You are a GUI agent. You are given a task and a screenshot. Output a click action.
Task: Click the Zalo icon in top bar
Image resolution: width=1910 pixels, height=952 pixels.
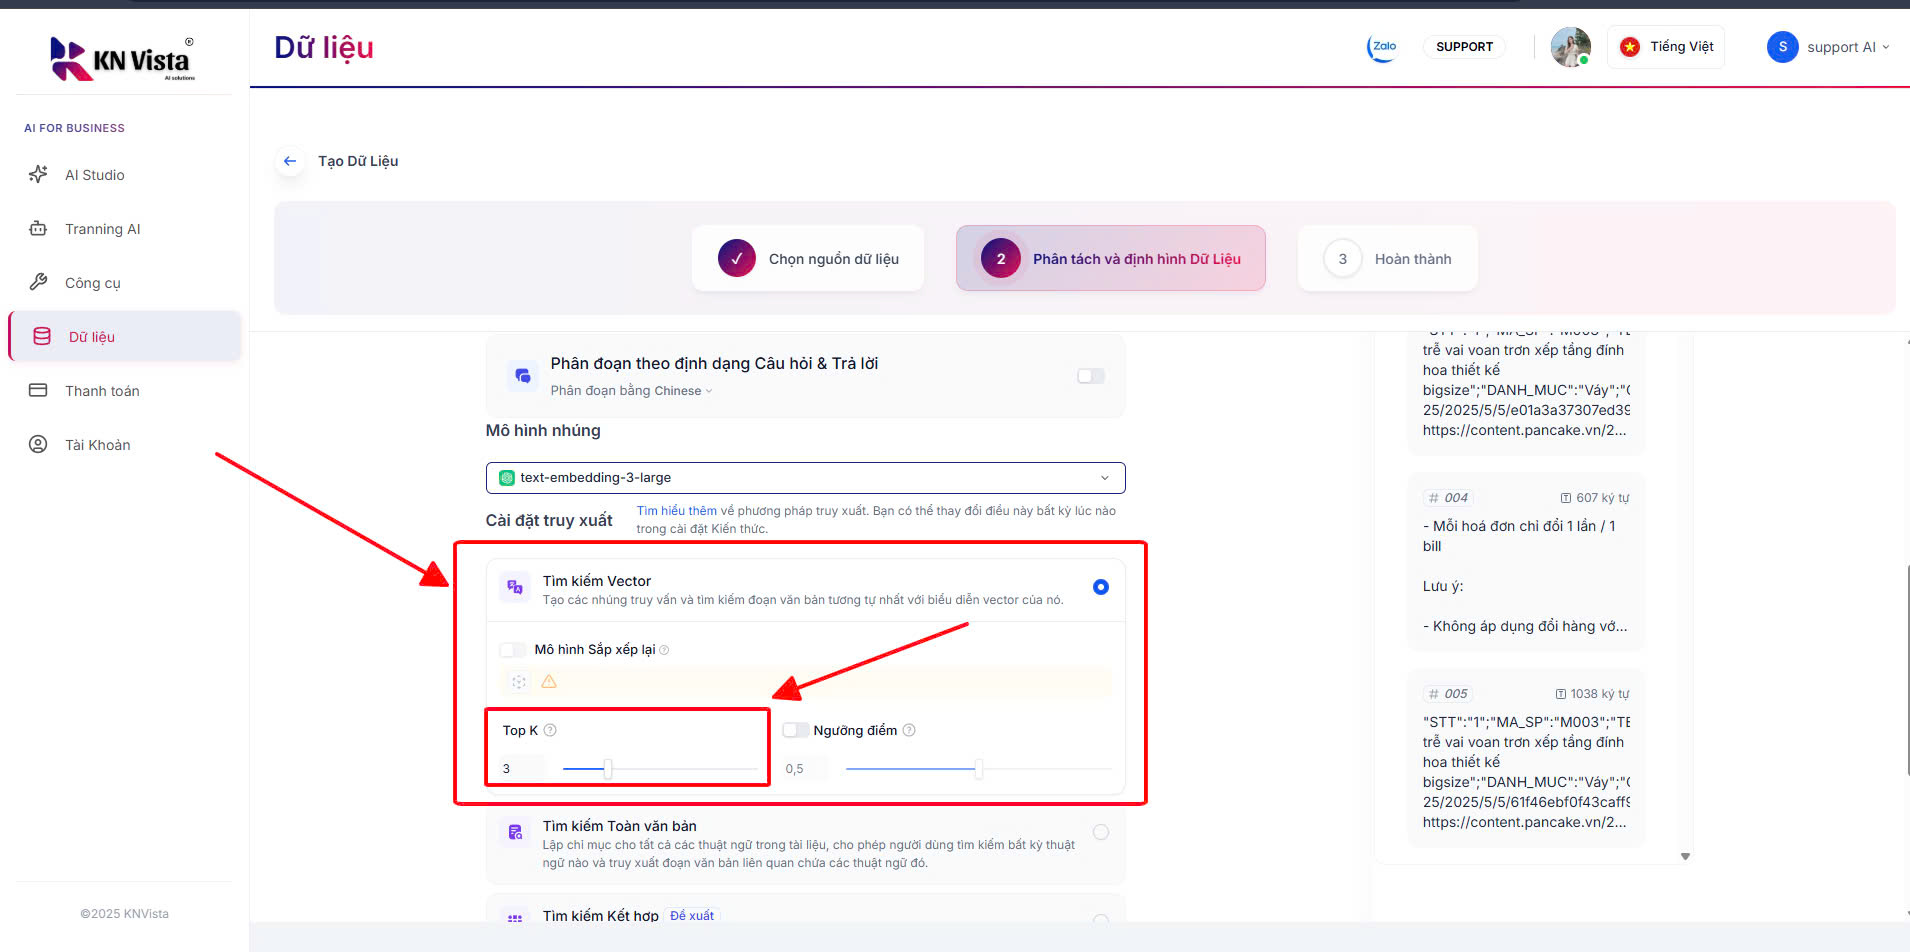(x=1382, y=47)
